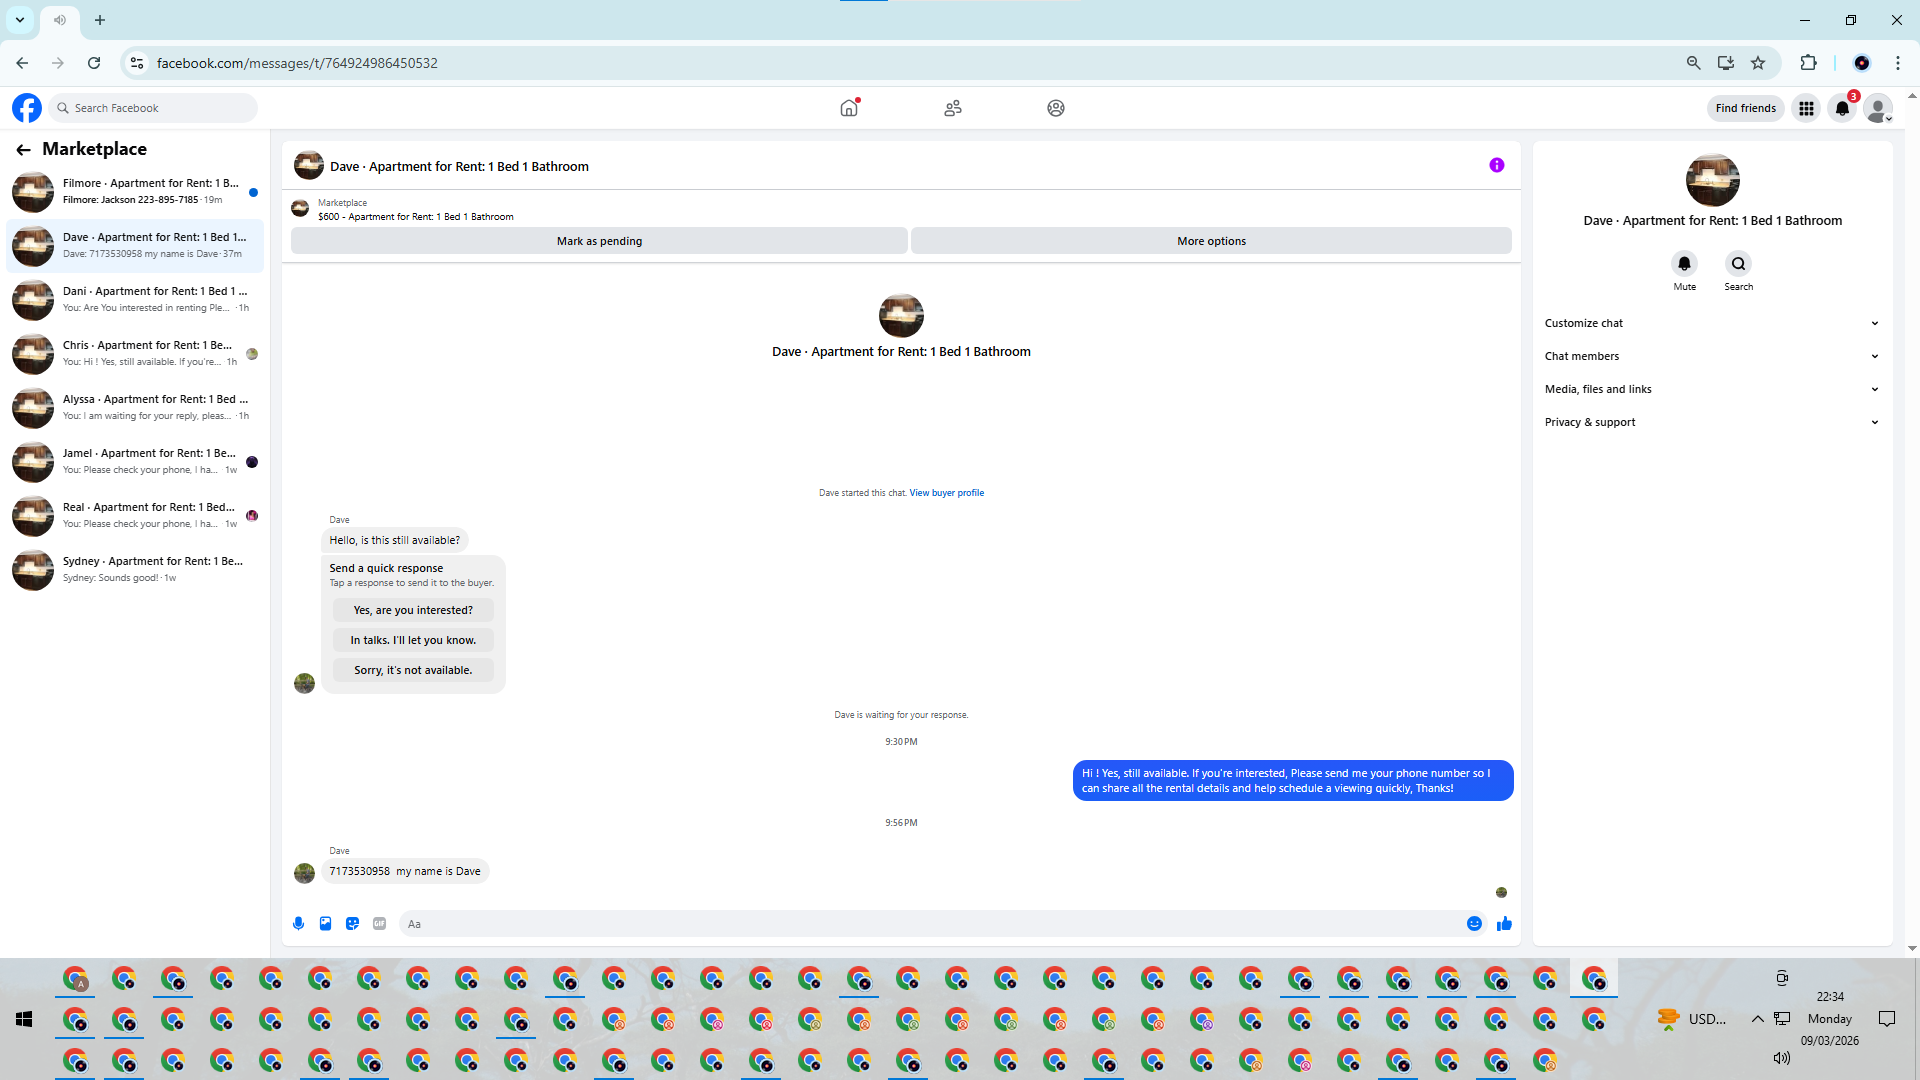Expand Chat members section
Screen dimensions: 1920x1080
1710,356
